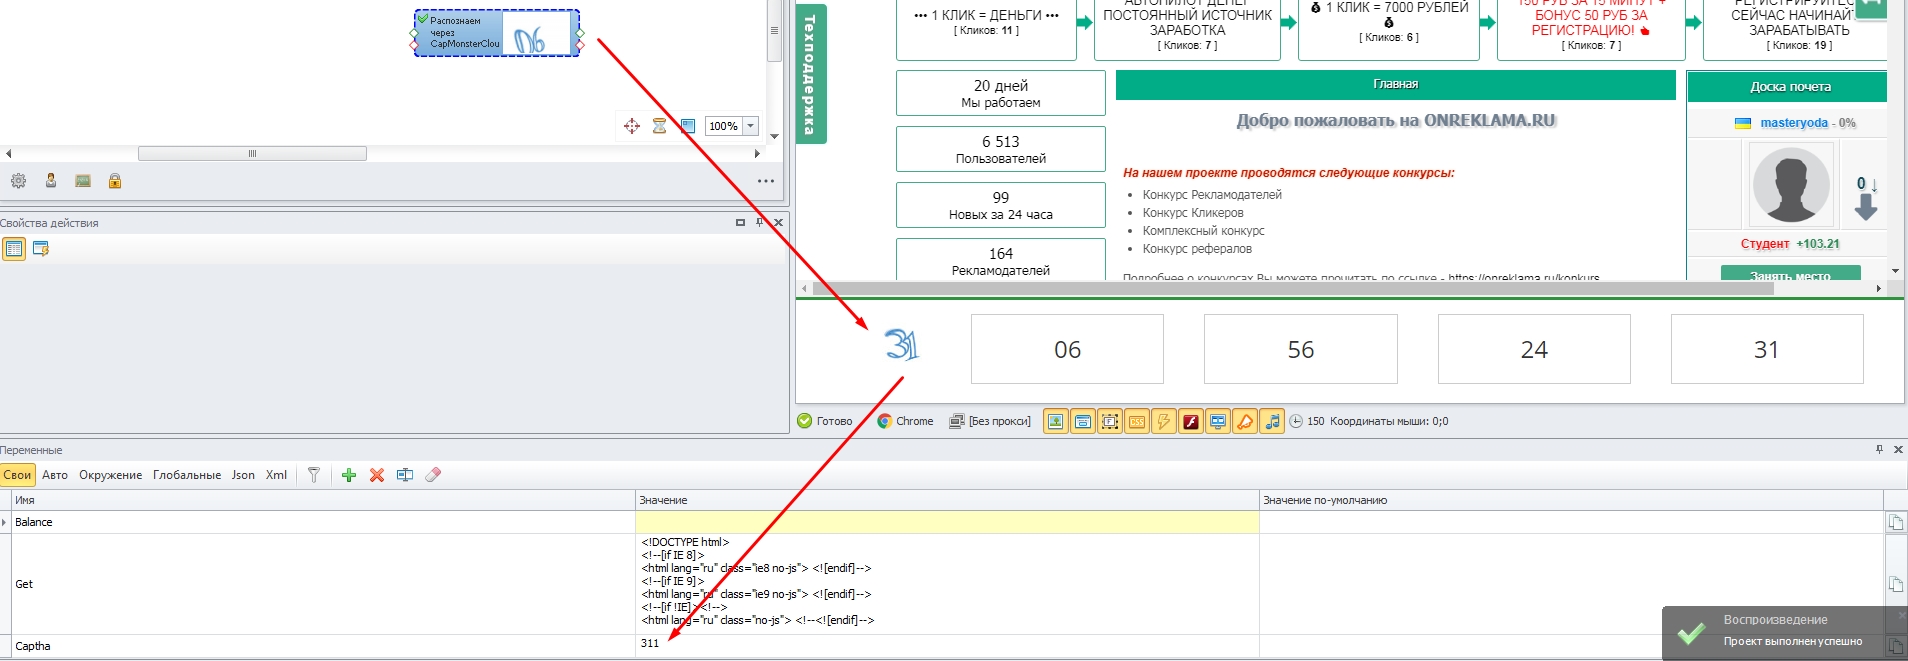Click the eraser clear-values icon
Screen dimensions: 1908x661
tap(433, 475)
